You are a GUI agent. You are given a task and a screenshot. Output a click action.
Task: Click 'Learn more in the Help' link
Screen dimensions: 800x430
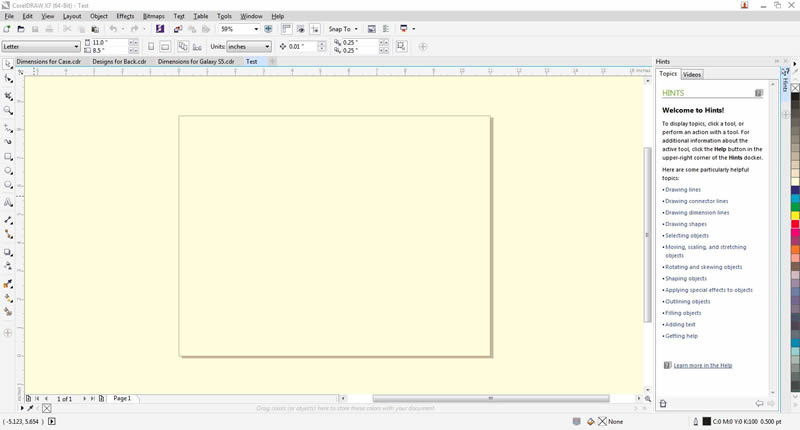[703, 365]
